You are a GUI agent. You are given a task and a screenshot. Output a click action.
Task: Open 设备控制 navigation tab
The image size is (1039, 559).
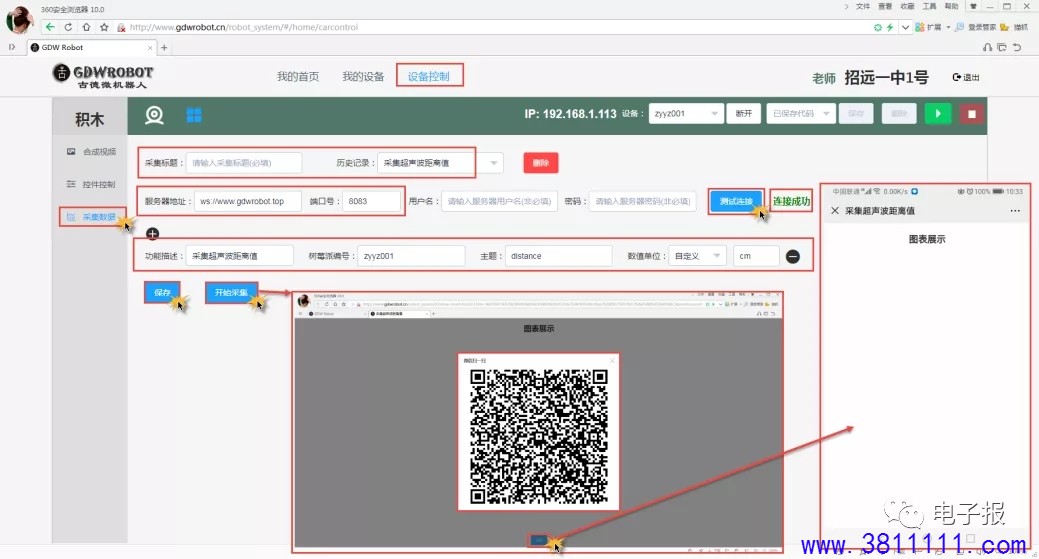tap(429, 76)
